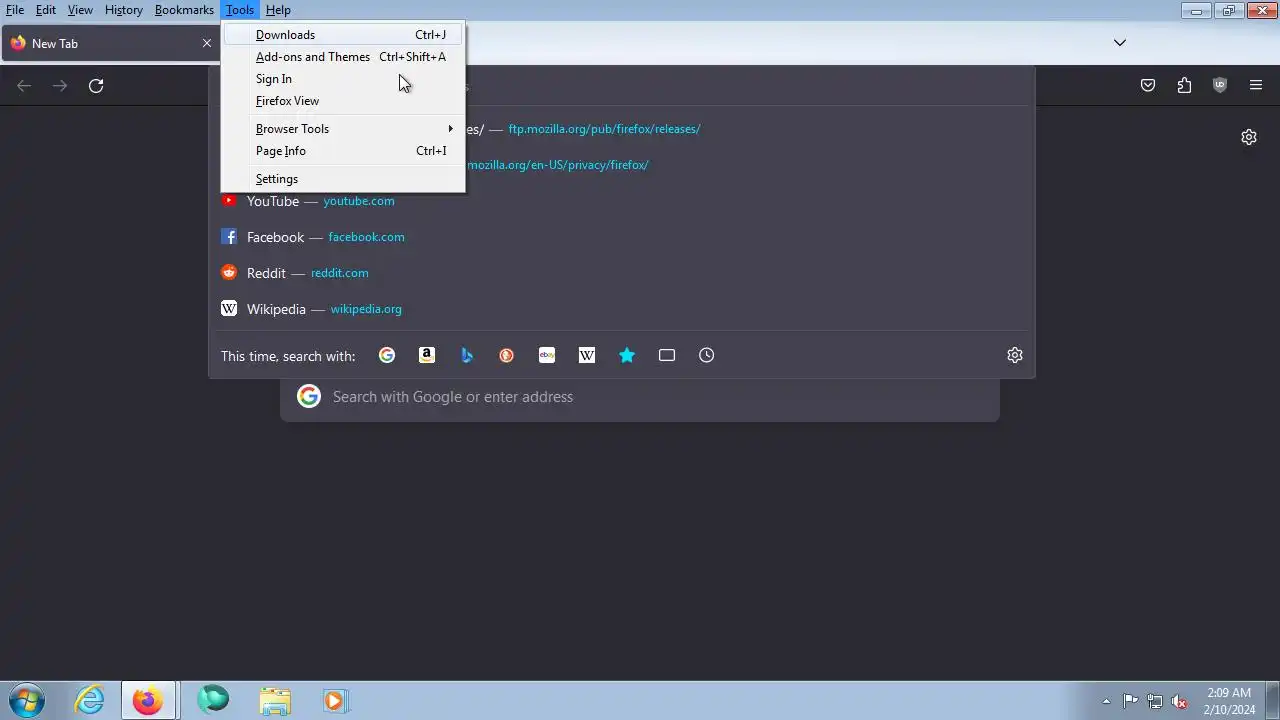Click the Action Center flag tray icon
The width and height of the screenshot is (1280, 720).
(x=1130, y=701)
